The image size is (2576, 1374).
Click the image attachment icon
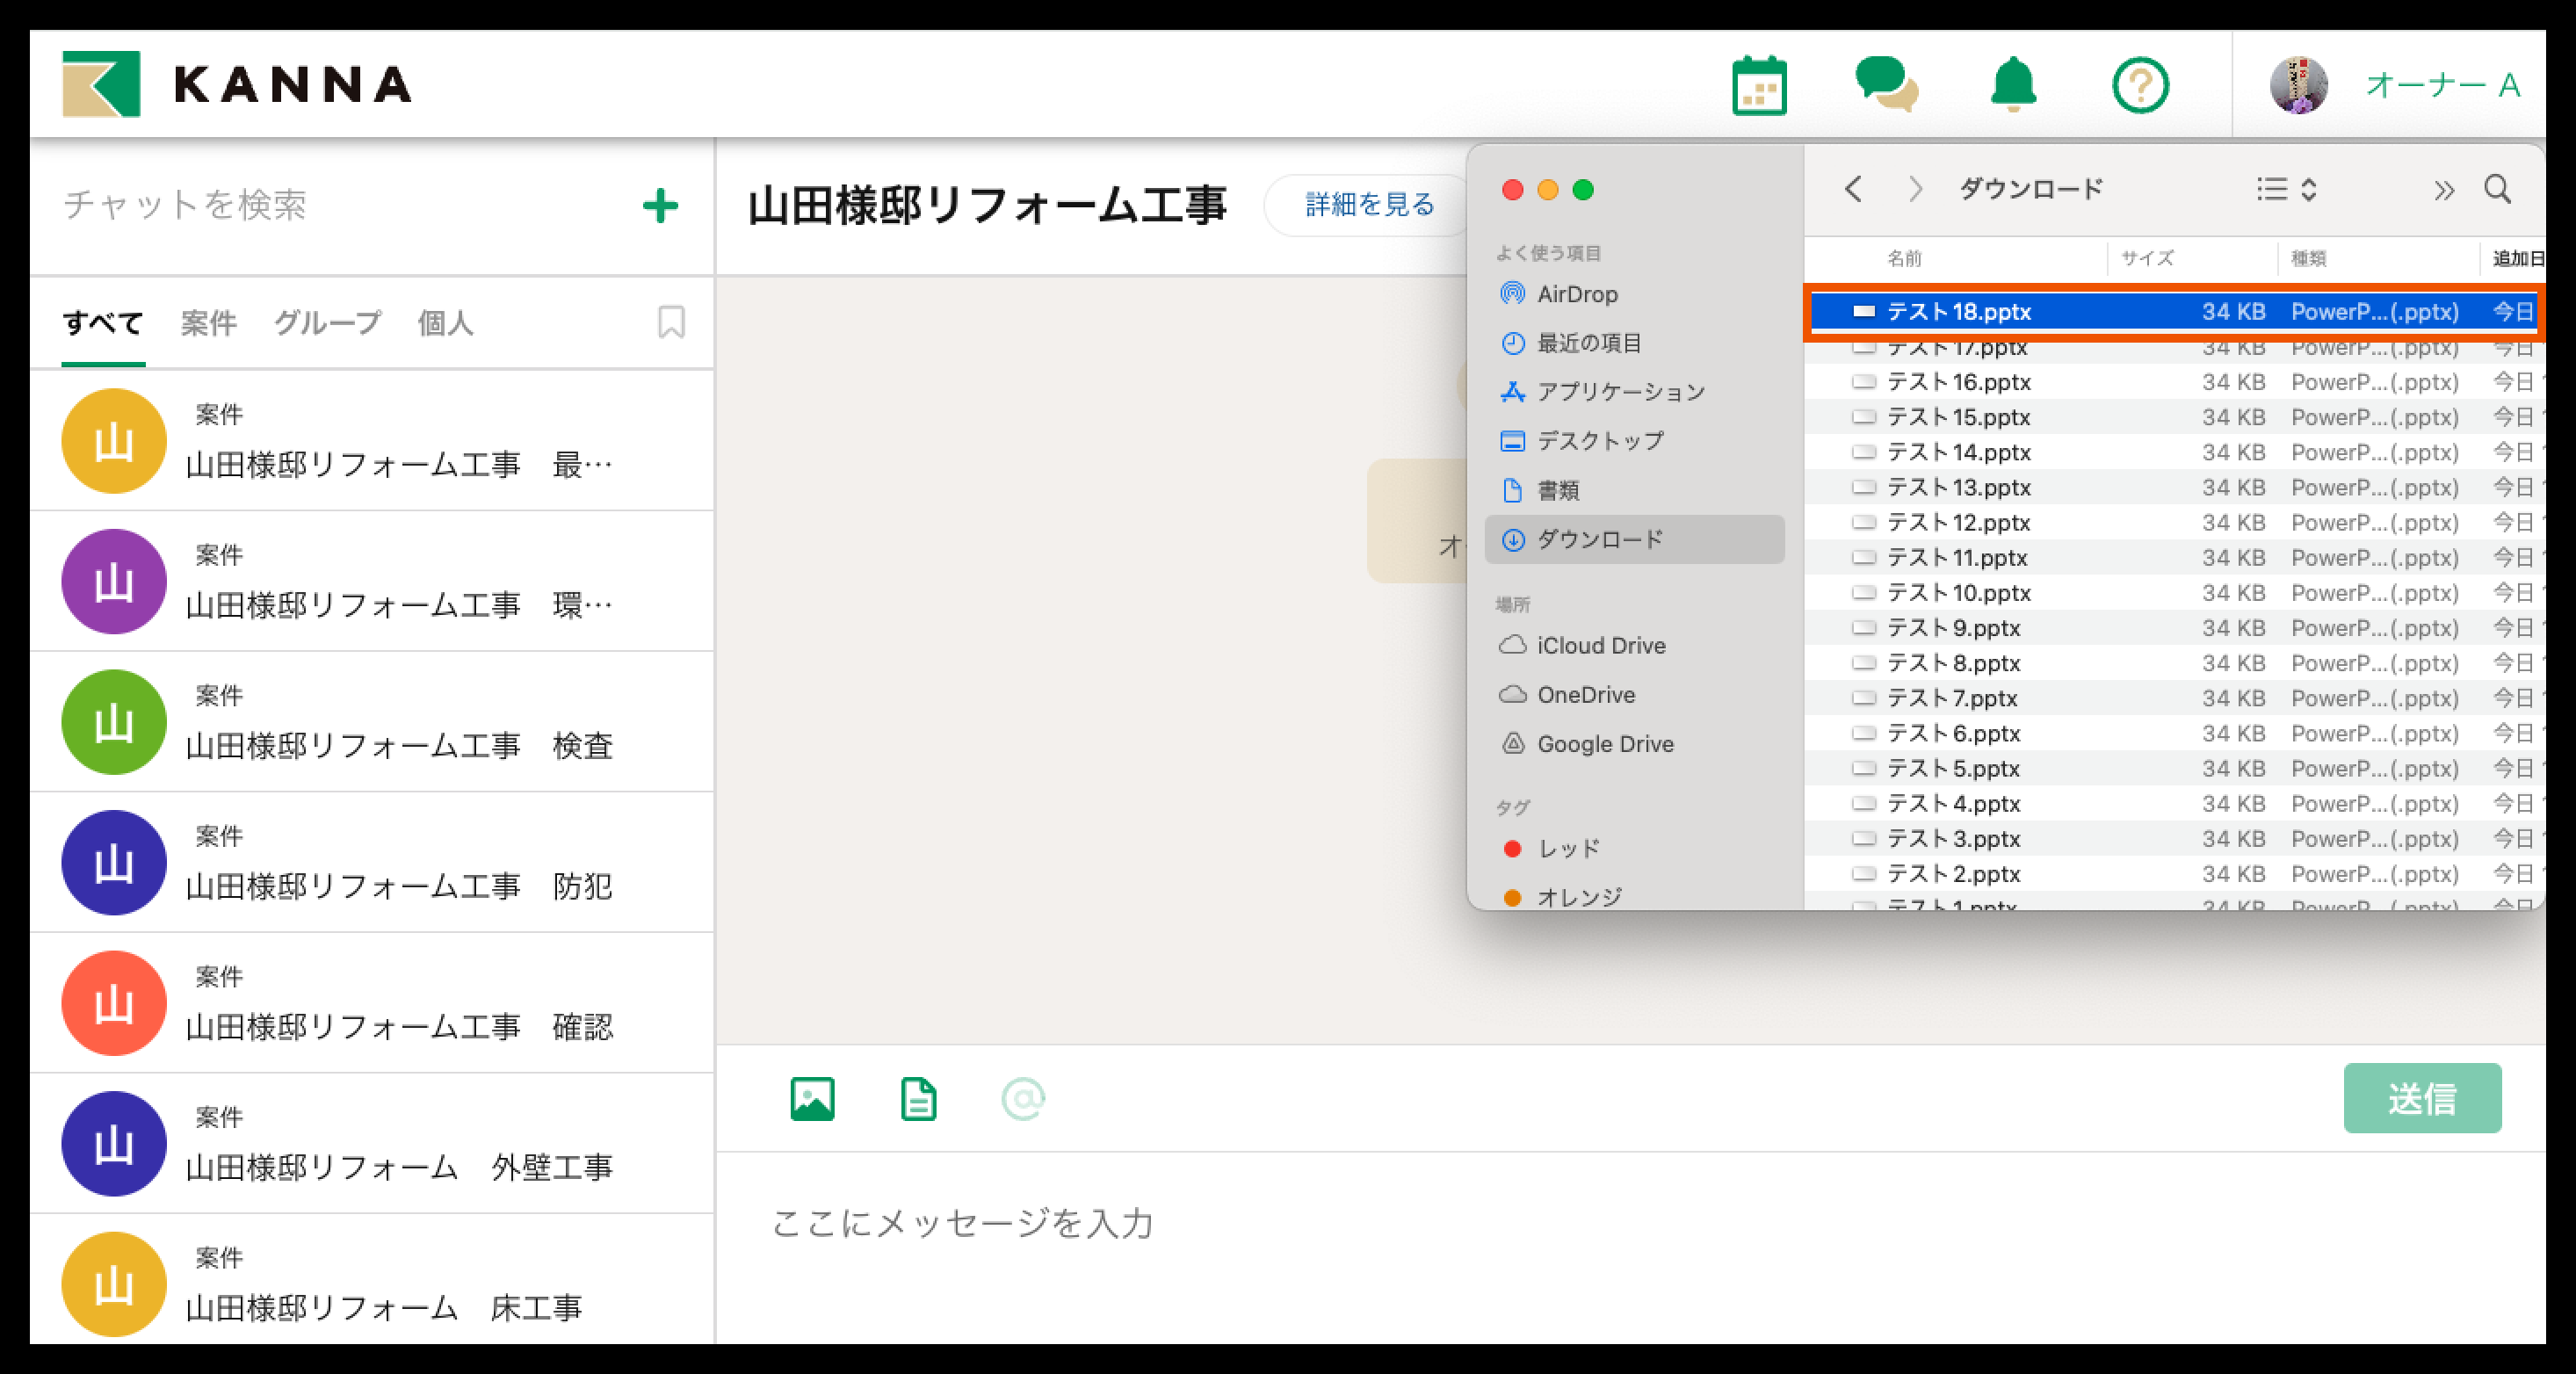point(812,1099)
